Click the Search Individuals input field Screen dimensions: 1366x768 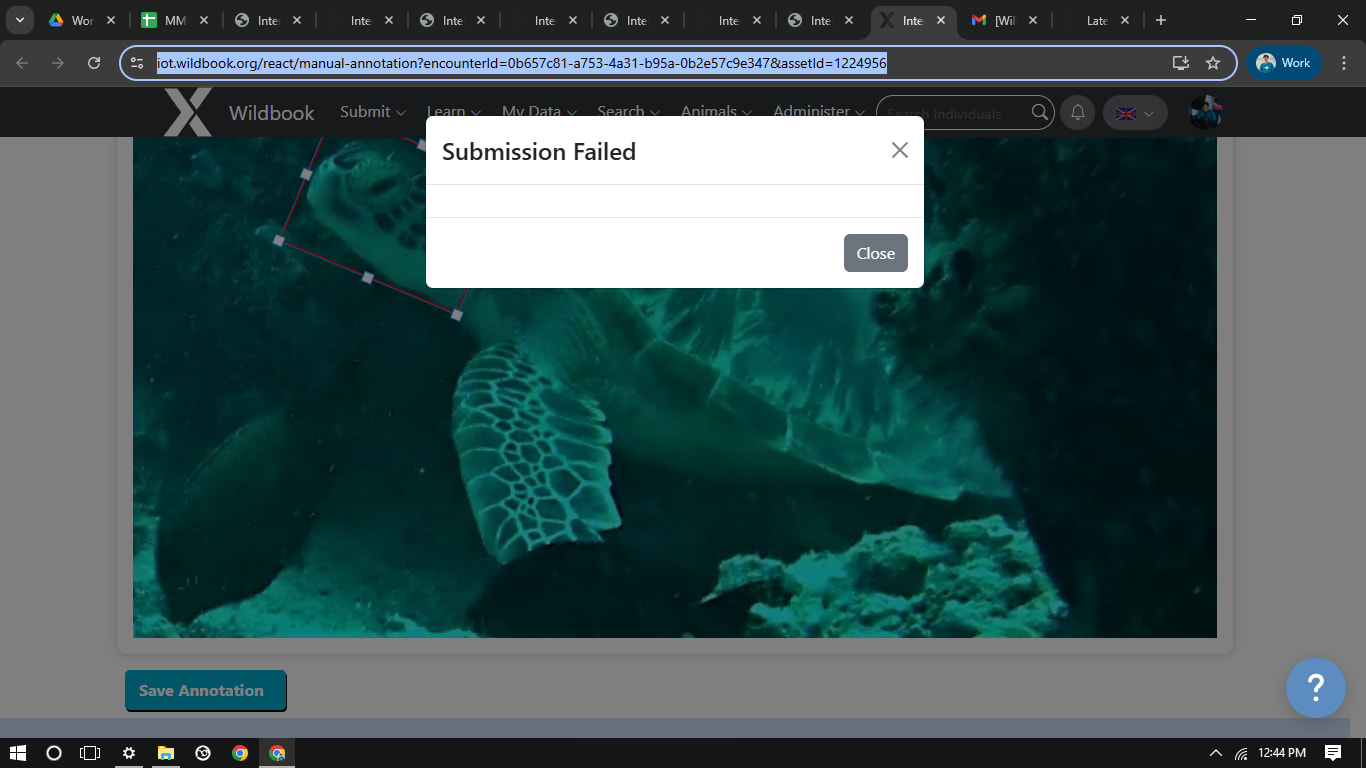[x=955, y=113]
